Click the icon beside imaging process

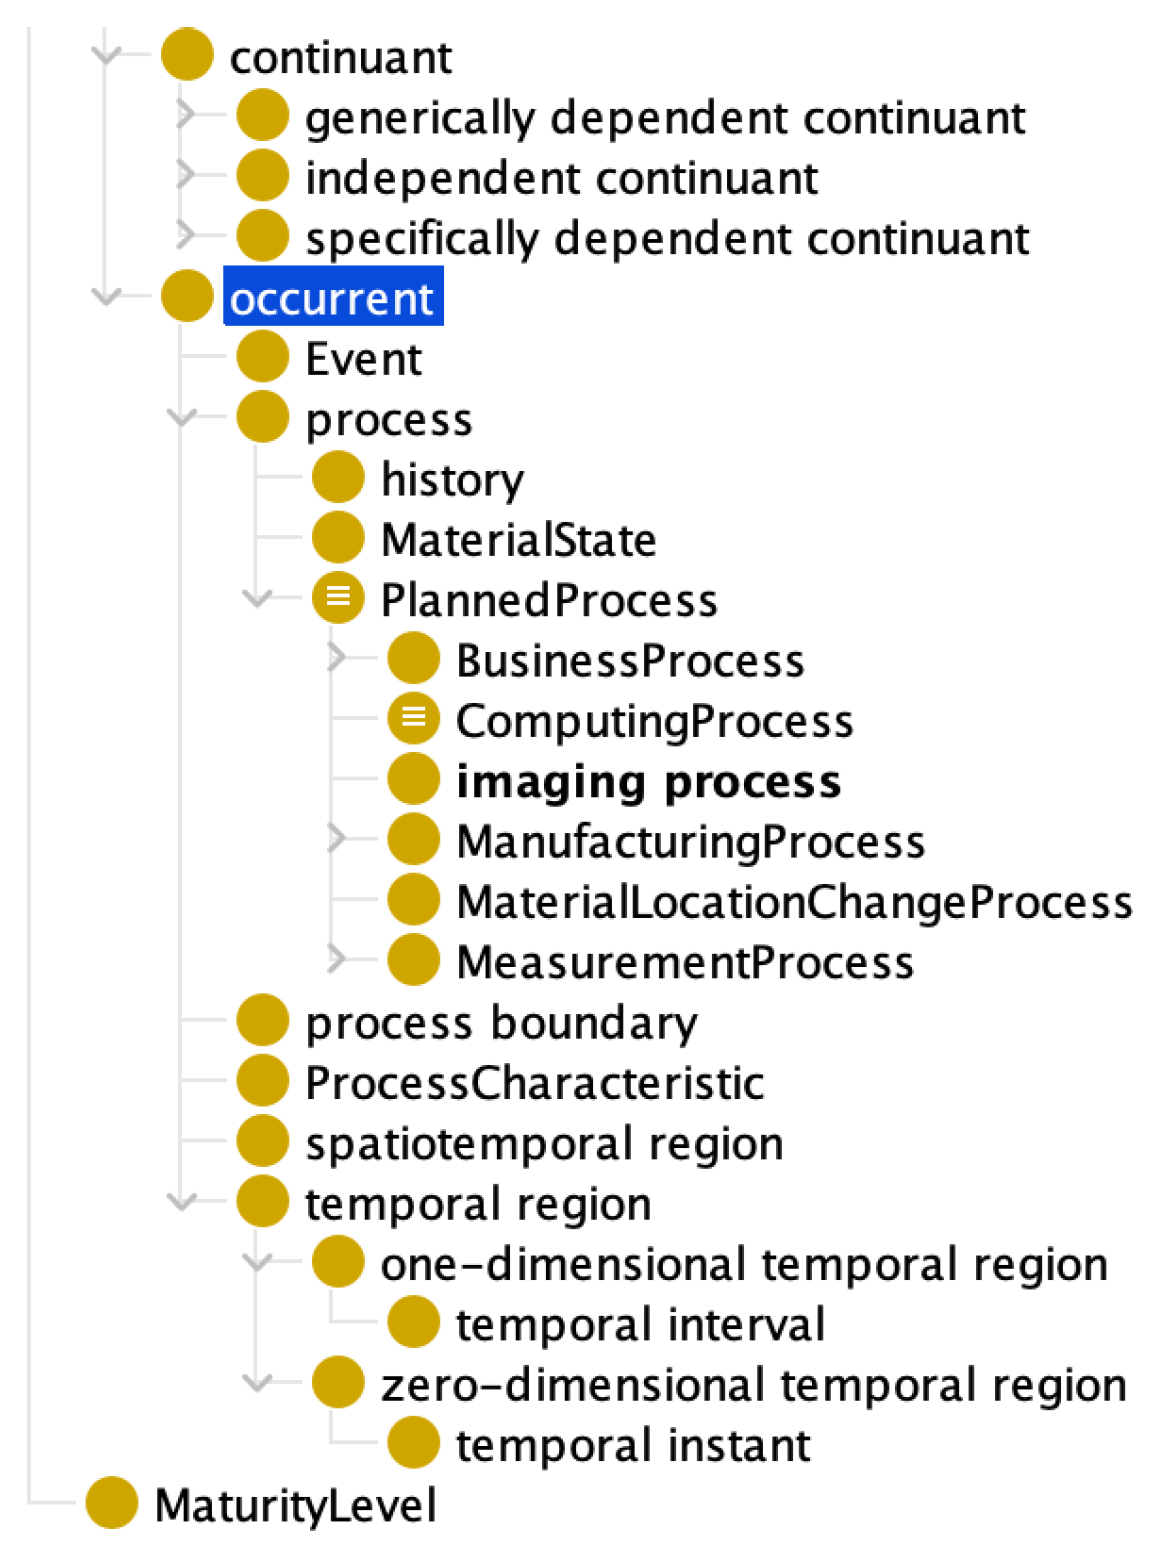point(413,779)
